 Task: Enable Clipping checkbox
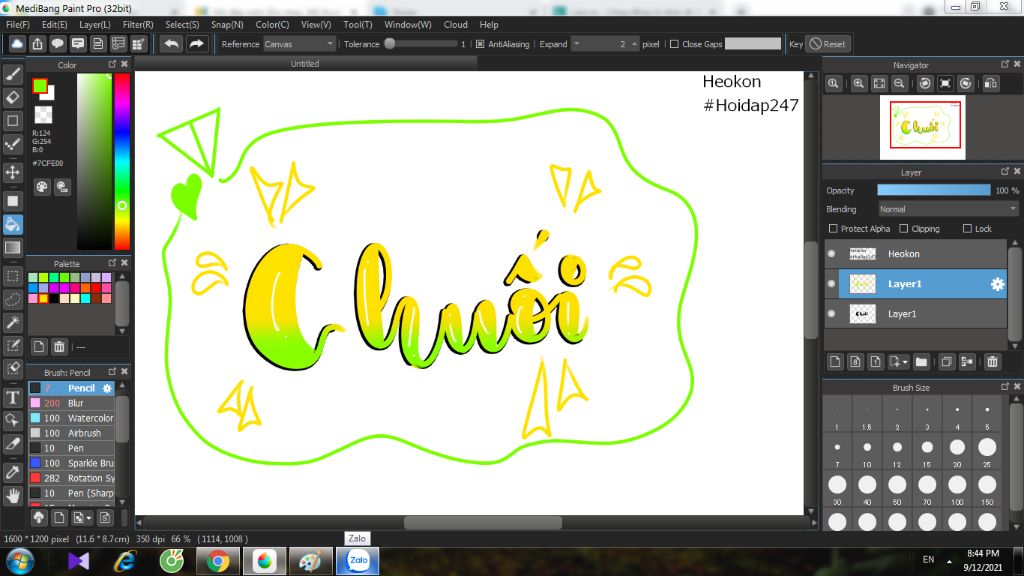coord(903,229)
